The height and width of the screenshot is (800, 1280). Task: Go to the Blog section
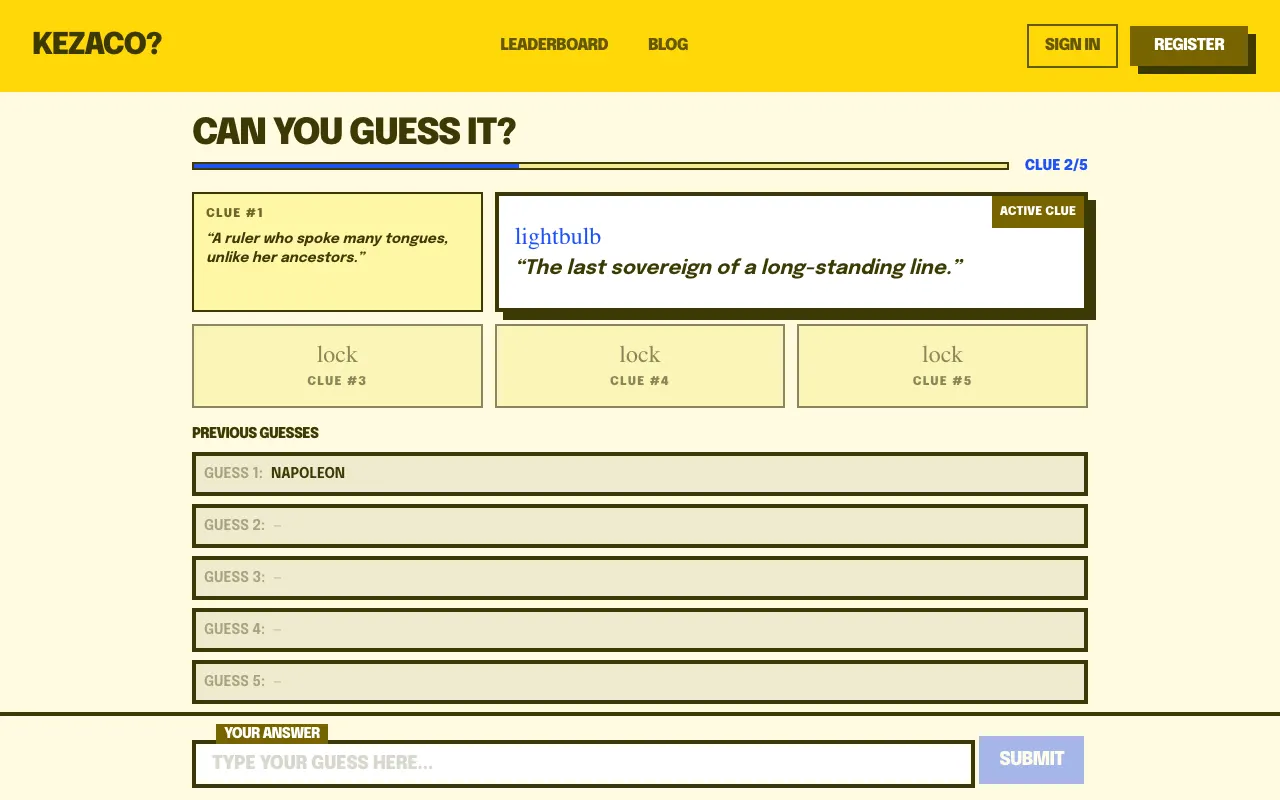[668, 44]
